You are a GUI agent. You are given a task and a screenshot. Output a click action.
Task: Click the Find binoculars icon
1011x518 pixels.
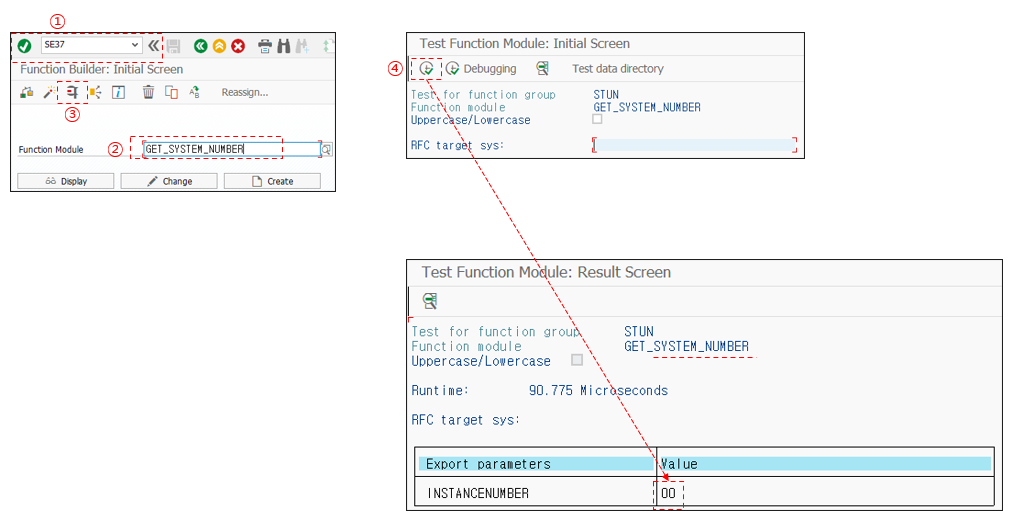[x=284, y=46]
